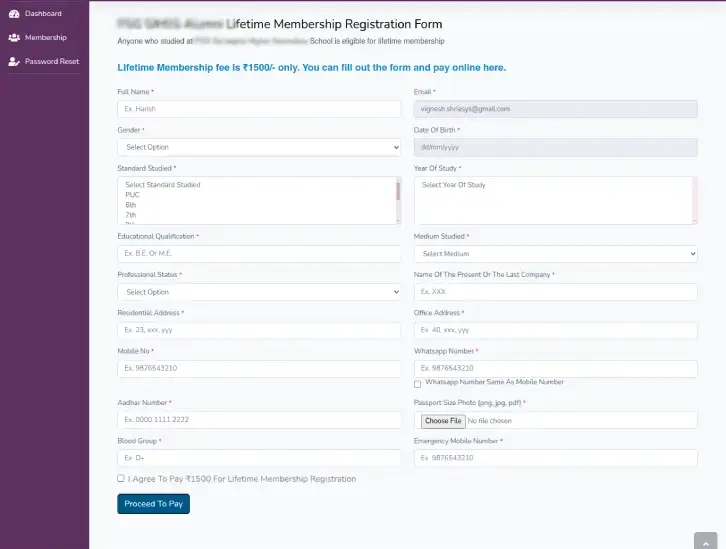Open the Gender dropdown
Image resolution: width=726 pixels, height=549 pixels.
coord(259,147)
